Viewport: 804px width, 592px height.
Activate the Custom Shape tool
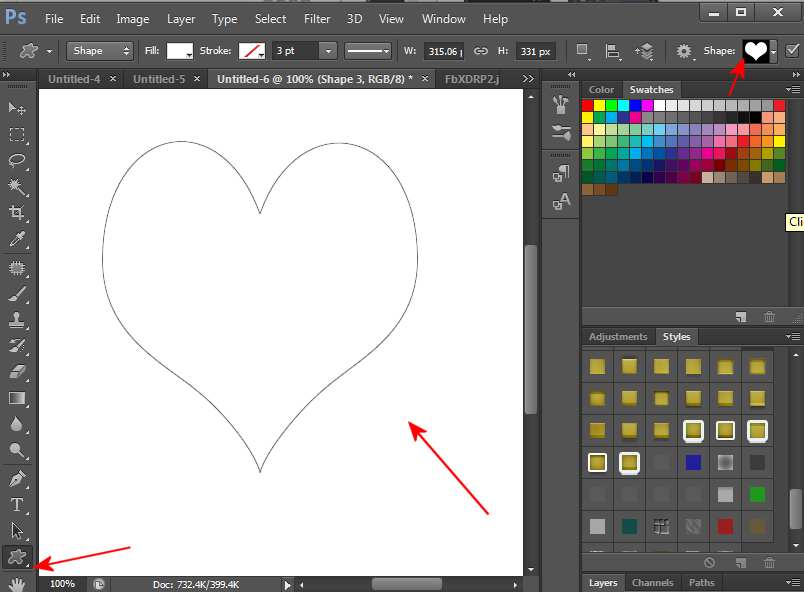17,558
